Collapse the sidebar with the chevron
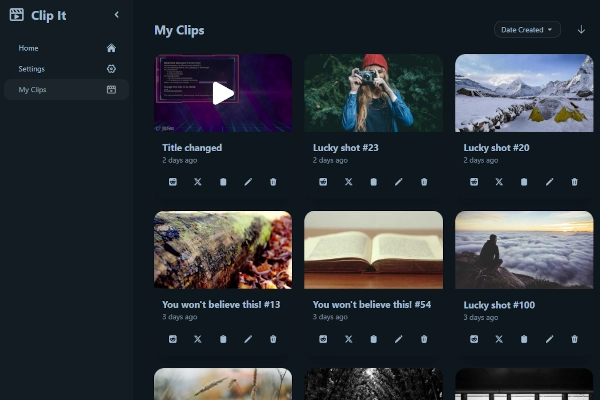Screen dimensions: 600x400 [117, 15]
